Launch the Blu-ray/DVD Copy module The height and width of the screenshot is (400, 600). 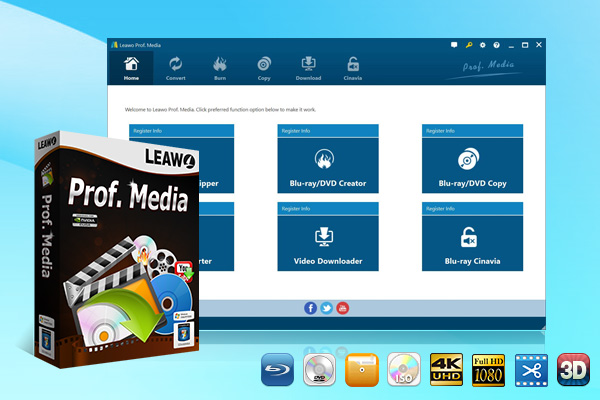[473, 165]
